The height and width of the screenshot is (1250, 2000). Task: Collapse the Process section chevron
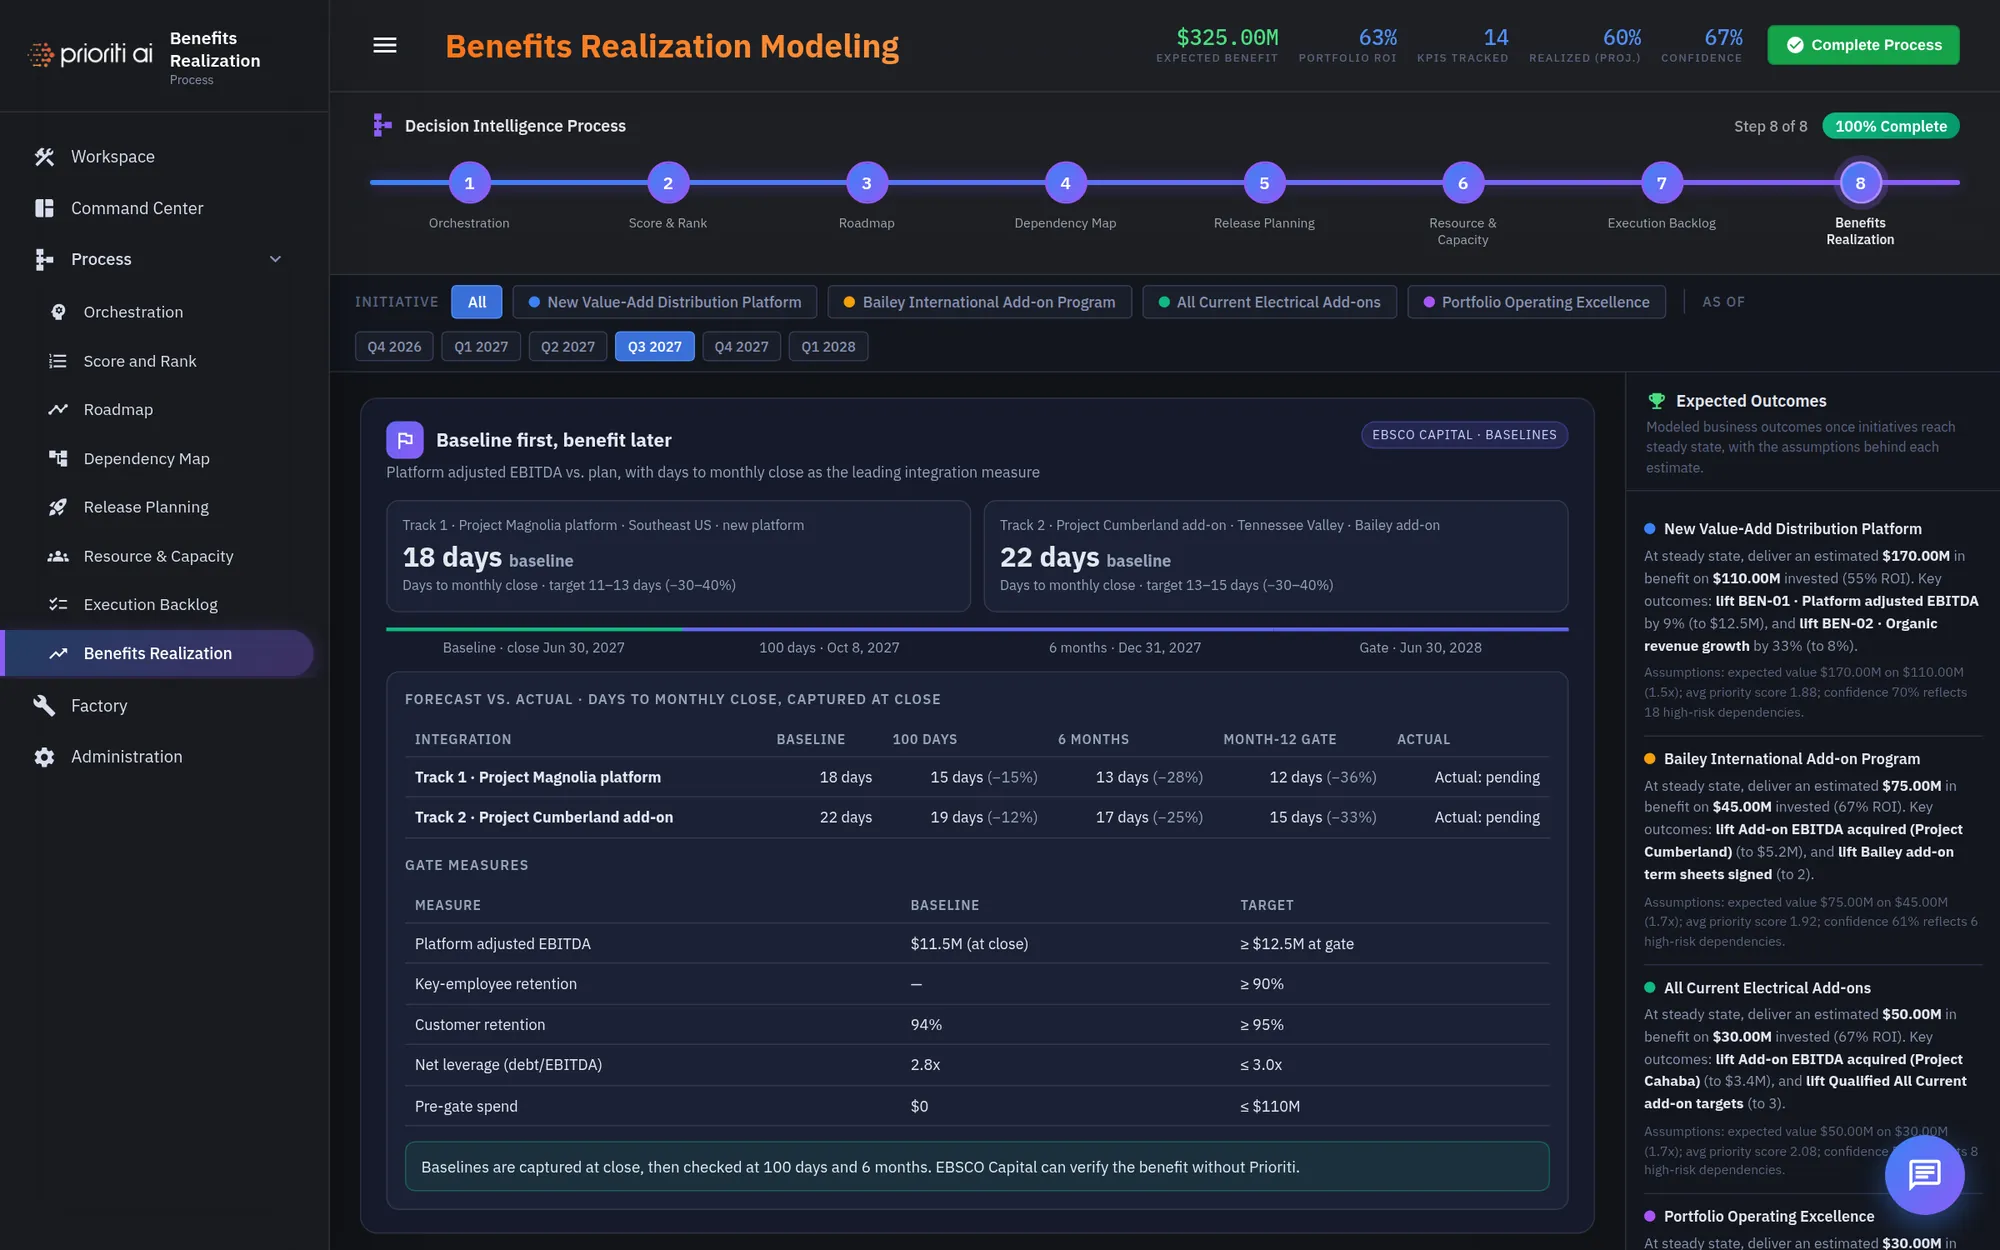coord(275,259)
